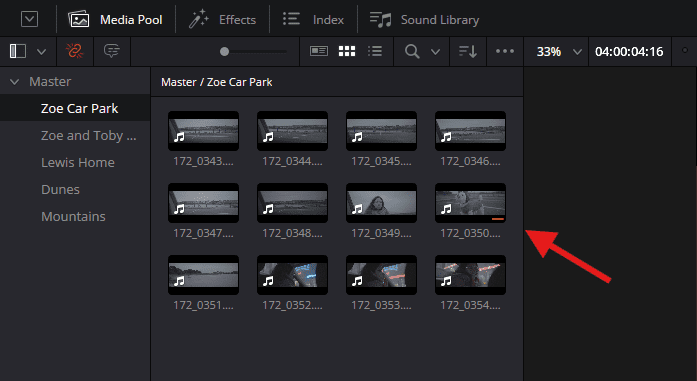Viewport: 697px width, 381px height.
Task: Select clip thumbnail 172_0343
Action: click(204, 131)
